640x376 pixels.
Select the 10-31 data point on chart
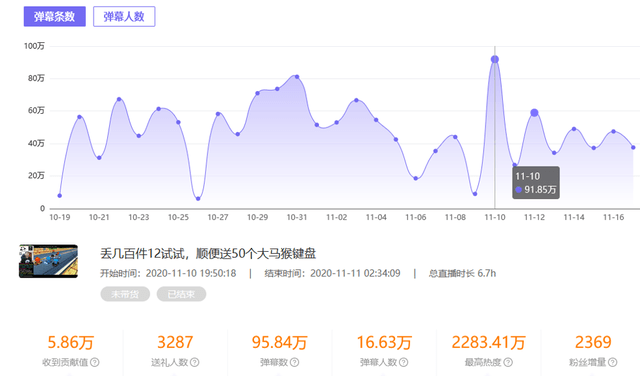(297, 77)
